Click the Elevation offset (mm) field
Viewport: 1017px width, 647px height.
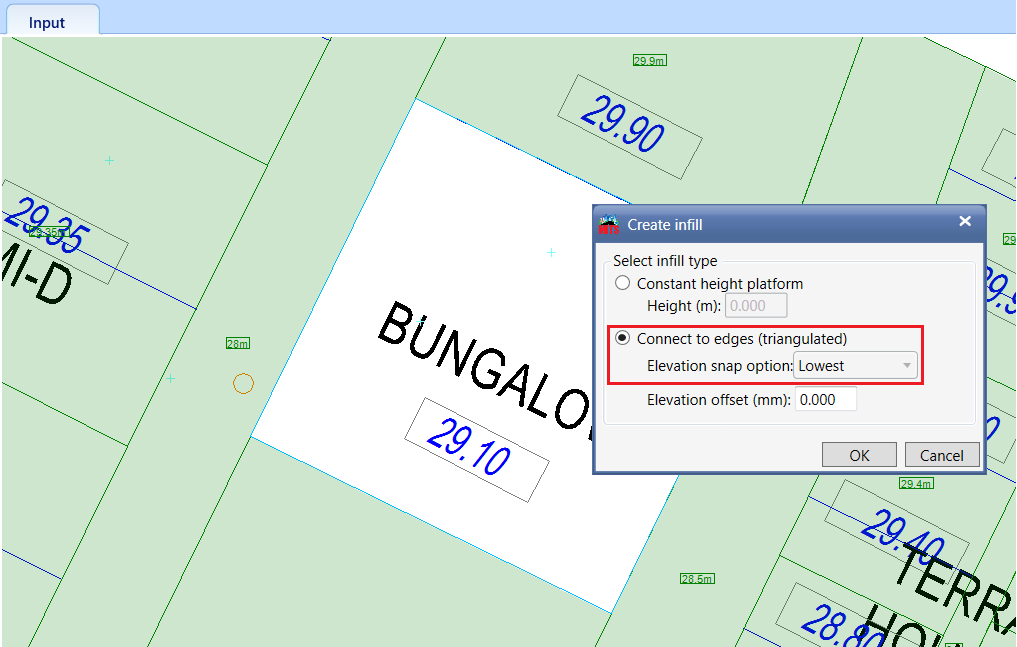(826, 399)
